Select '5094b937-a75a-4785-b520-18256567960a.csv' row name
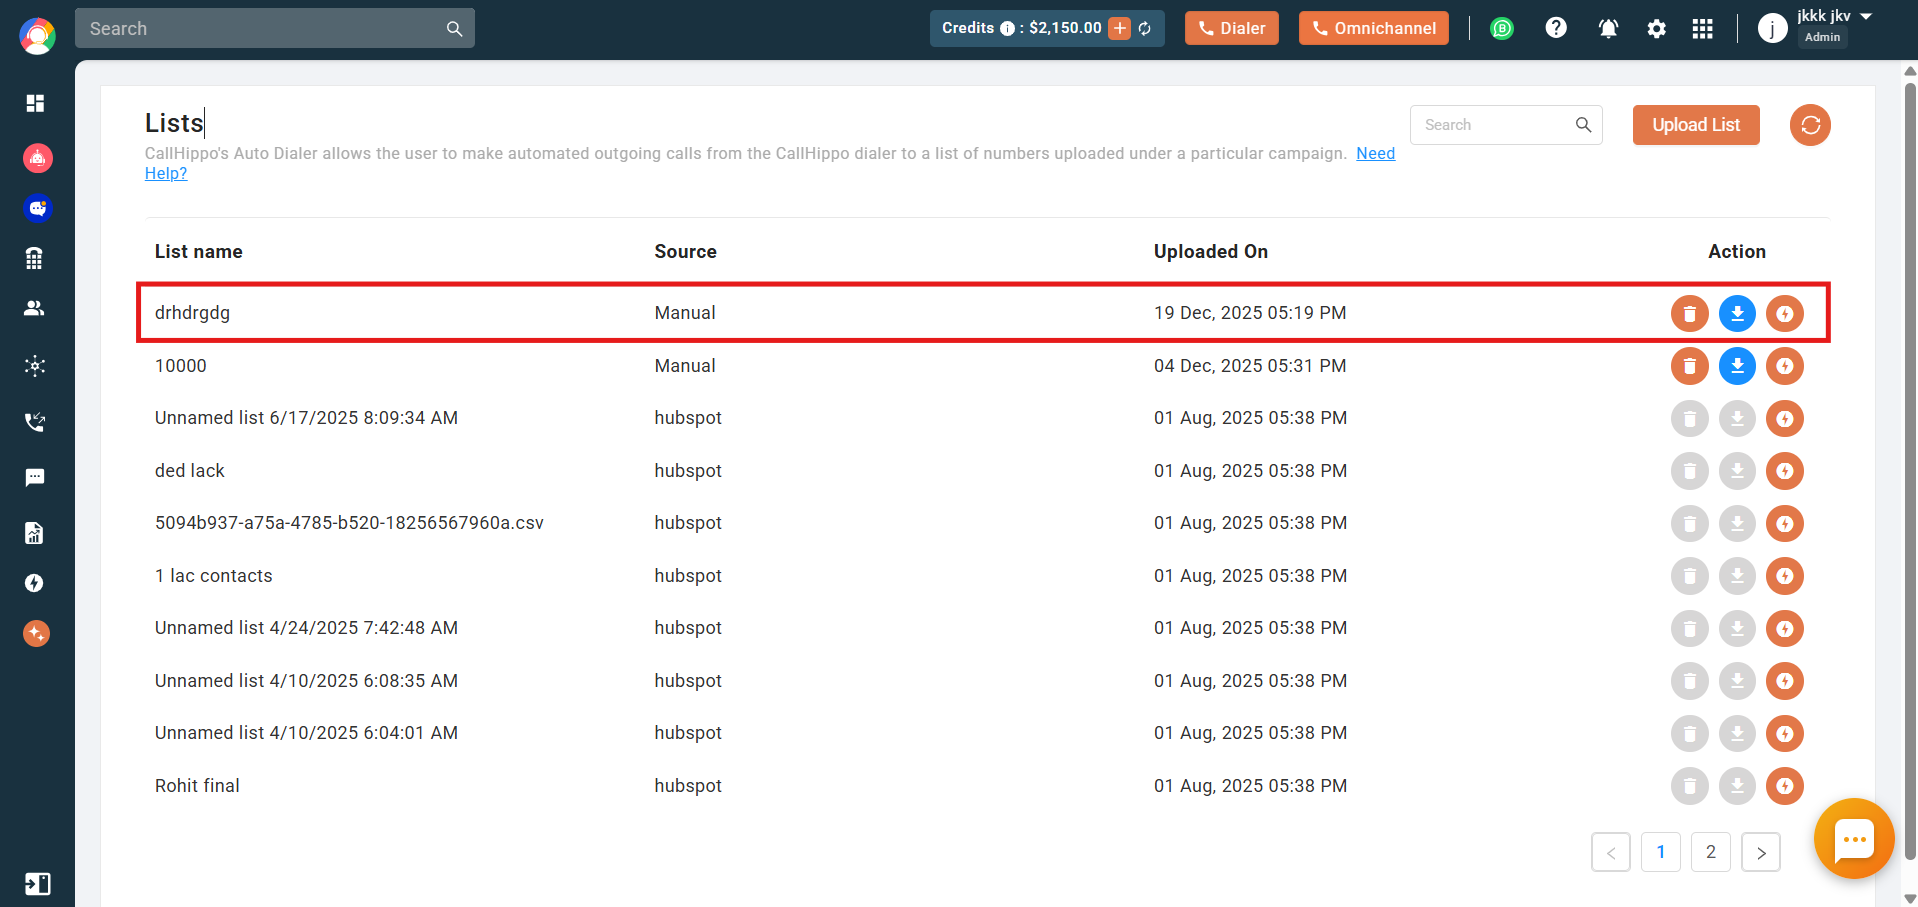 tap(349, 523)
